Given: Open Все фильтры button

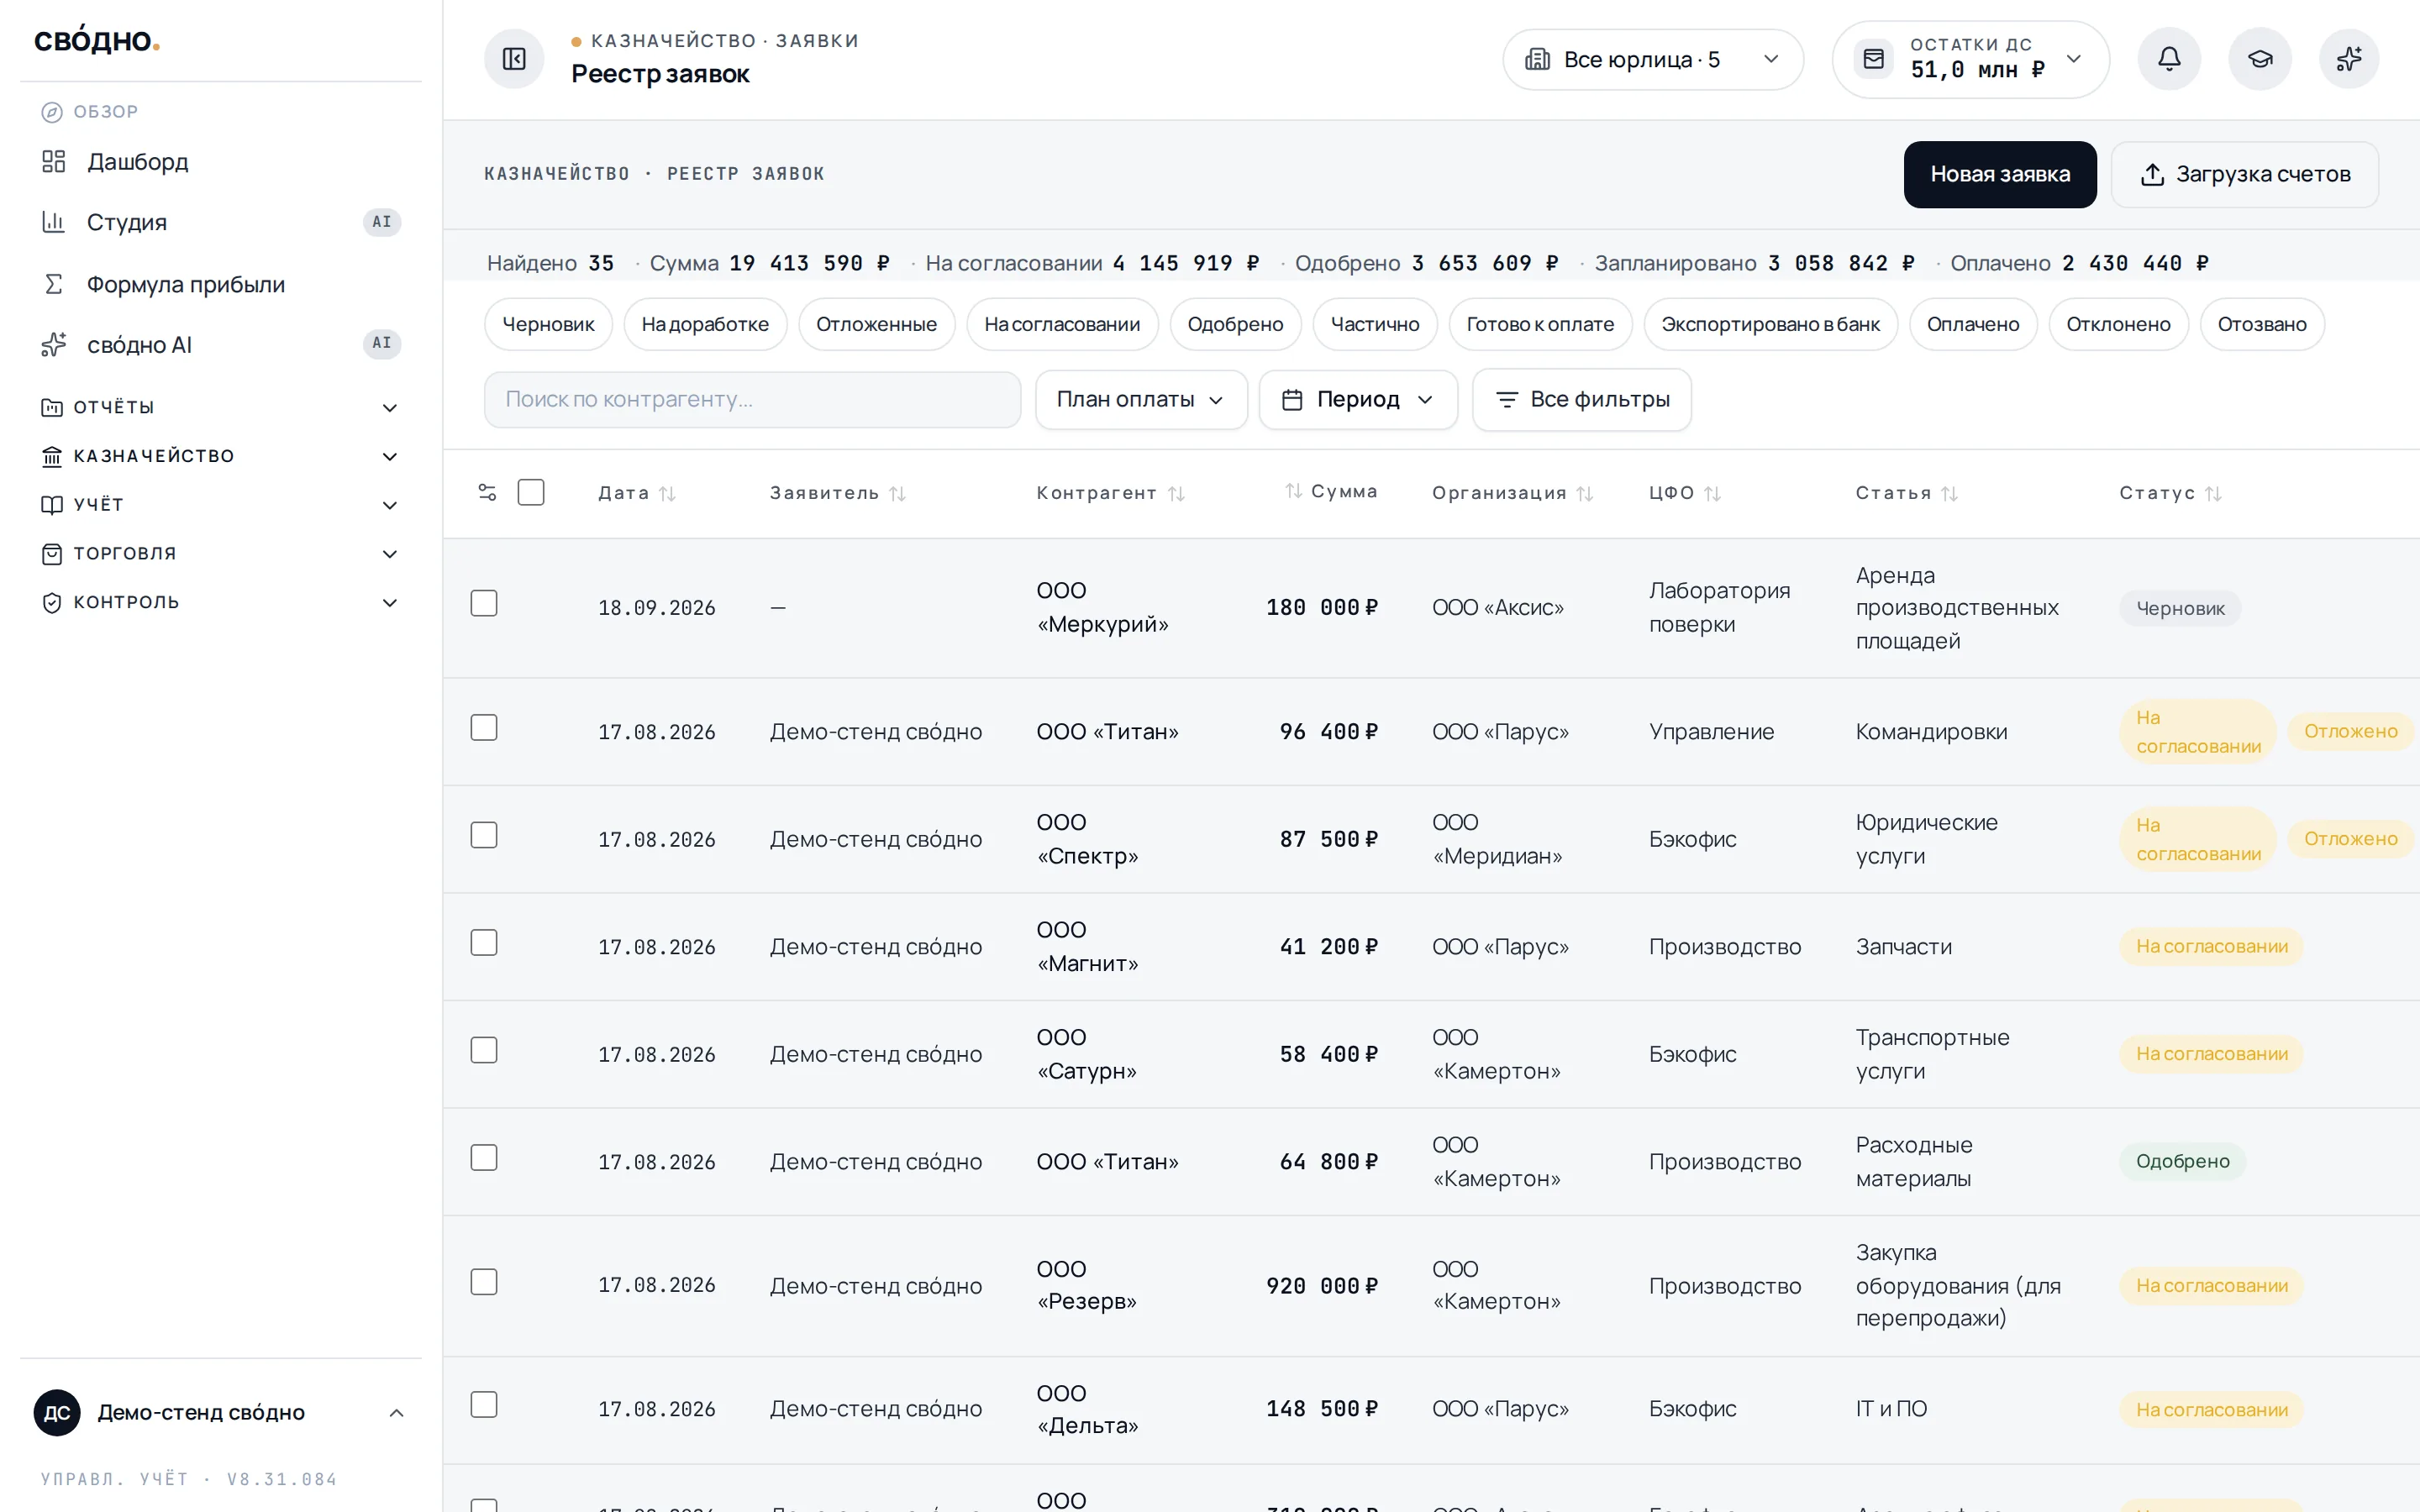Looking at the screenshot, I should [1582, 399].
